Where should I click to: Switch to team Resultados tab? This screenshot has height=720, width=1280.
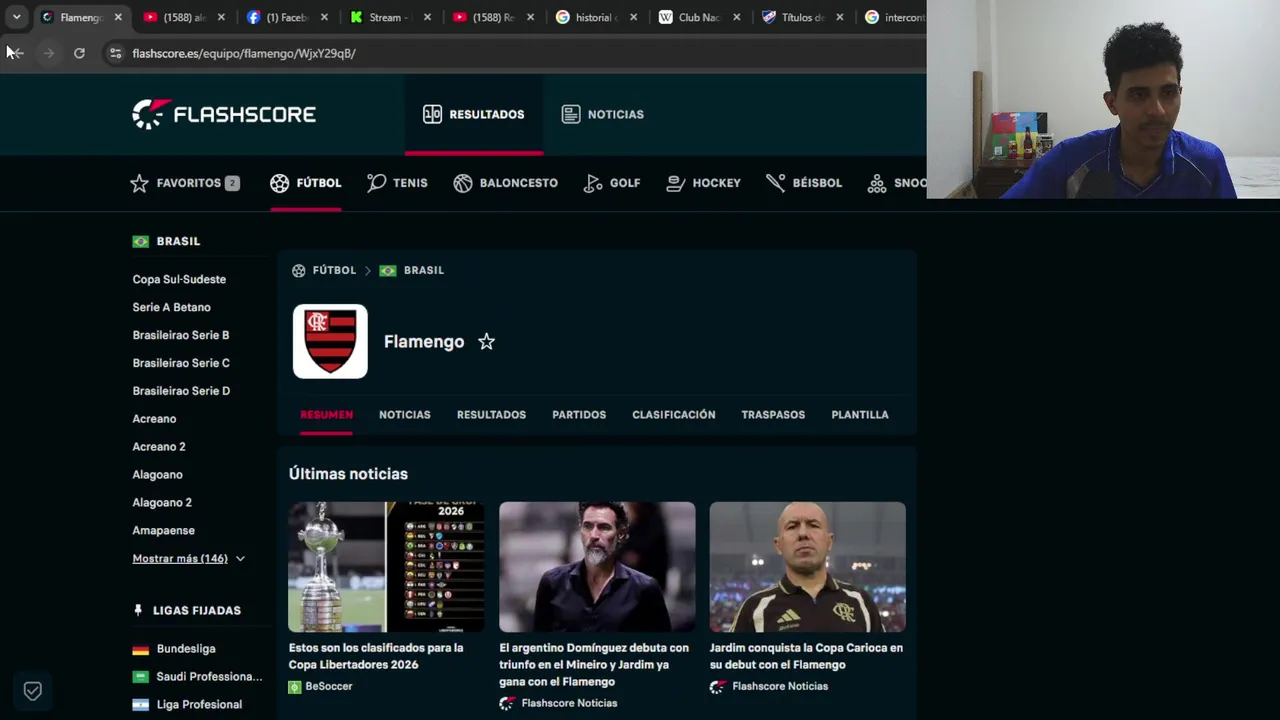tap(491, 414)
